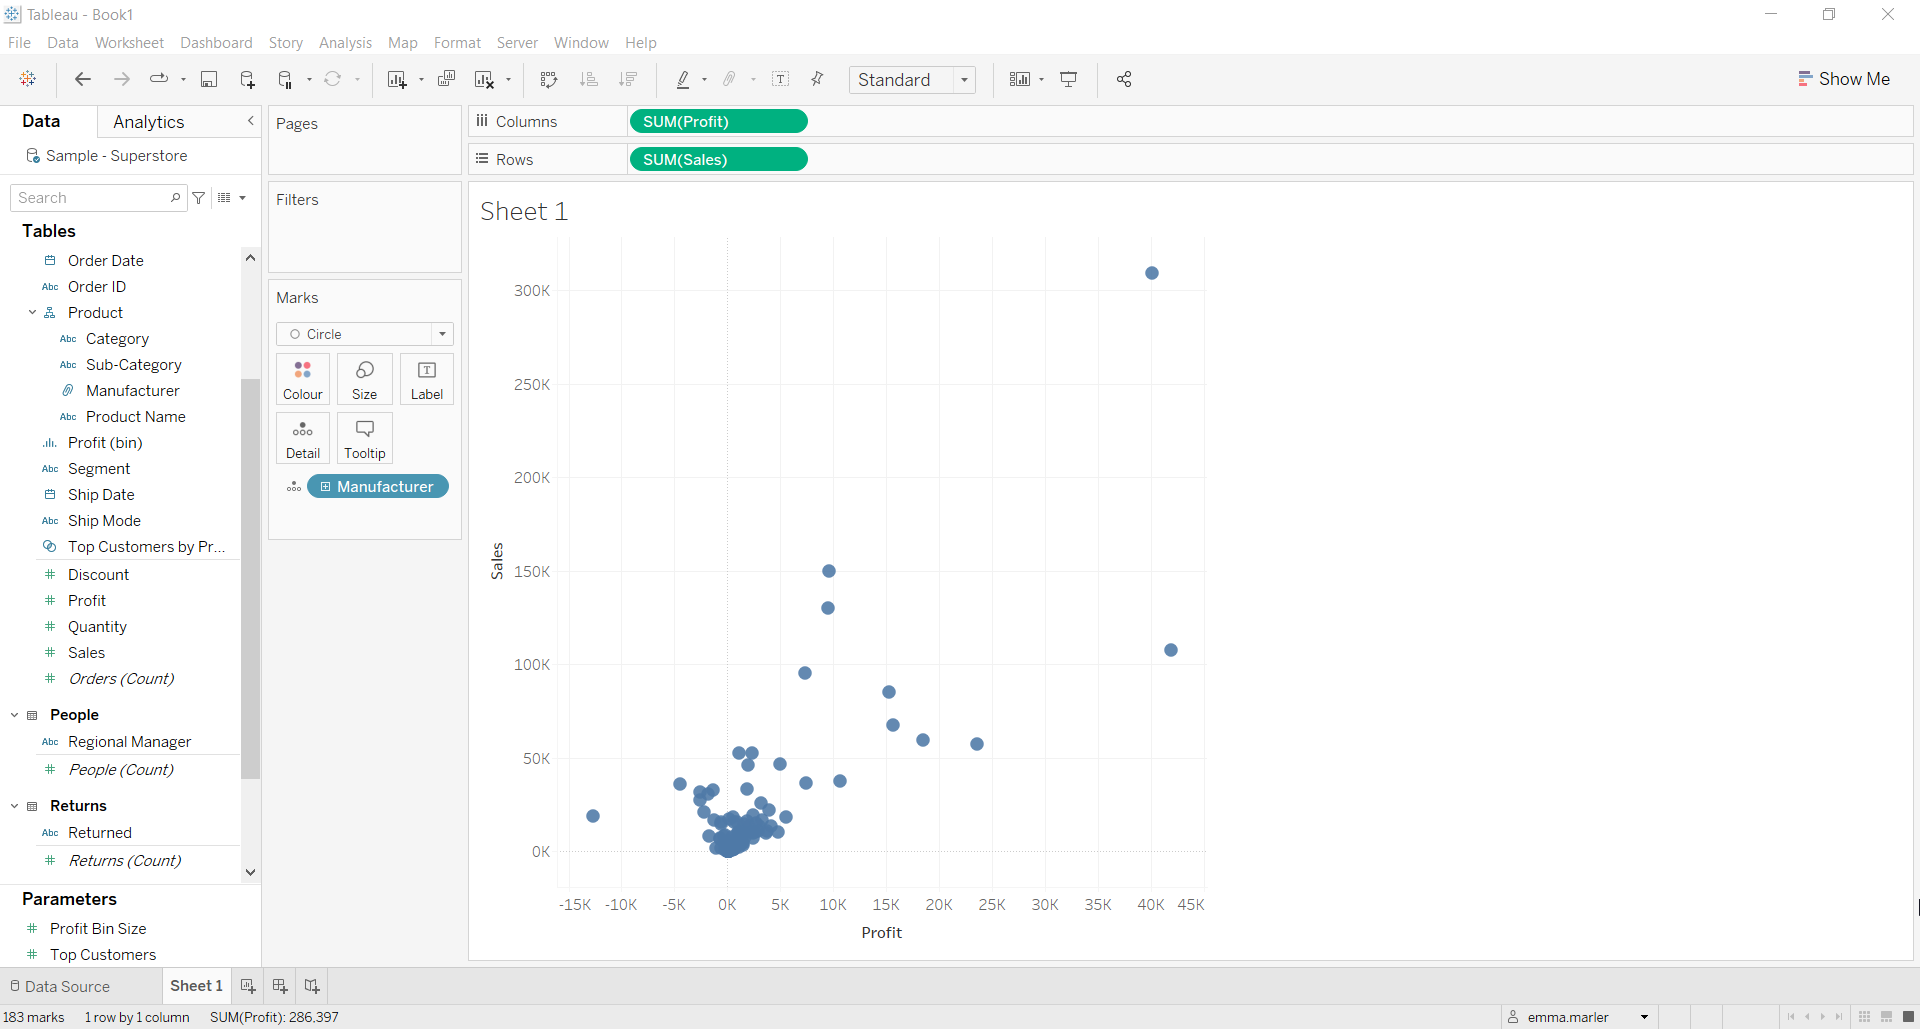This screenshot has height=1029, width=1920.
Task: Open the New Dashboard tab icon
Action: (279, 986)
